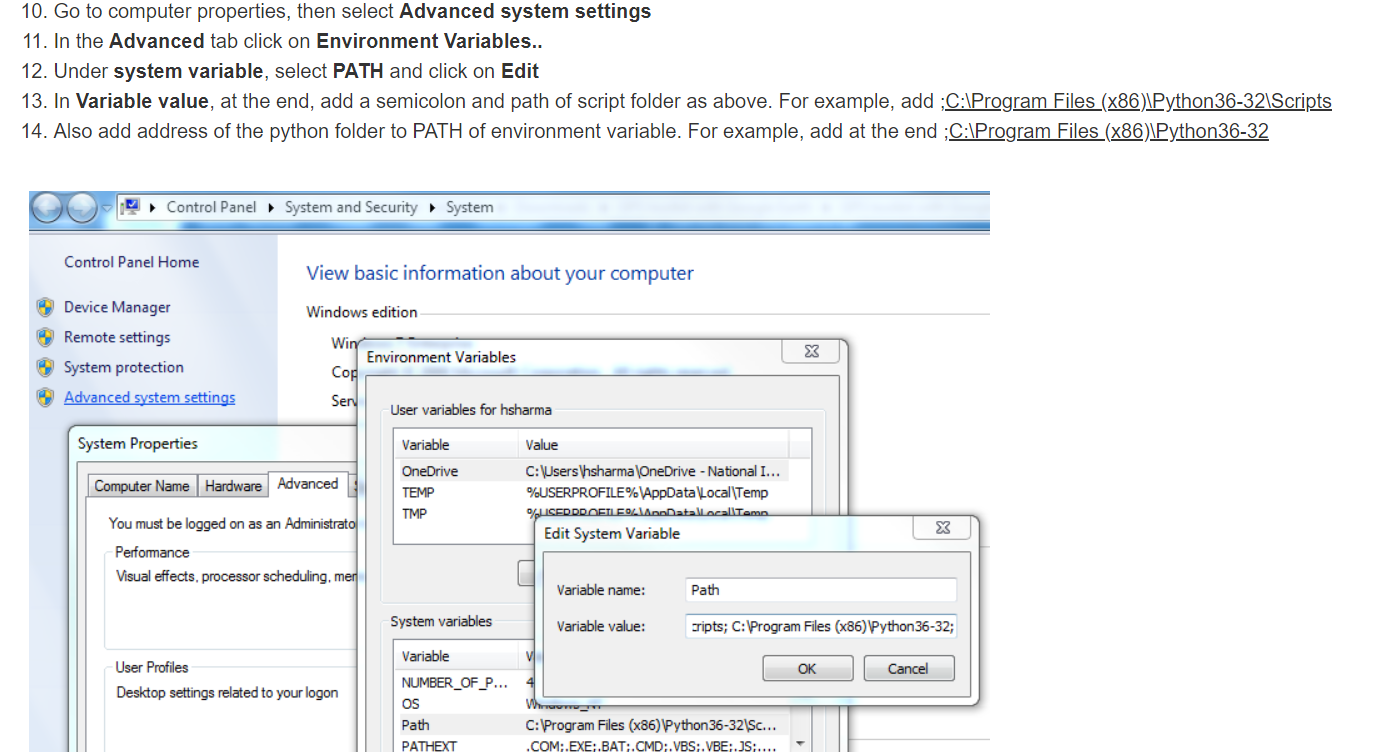Screen dimensions: 1400x752
Task: Click the Device Manager shield icon
Action: pos(46,307)
